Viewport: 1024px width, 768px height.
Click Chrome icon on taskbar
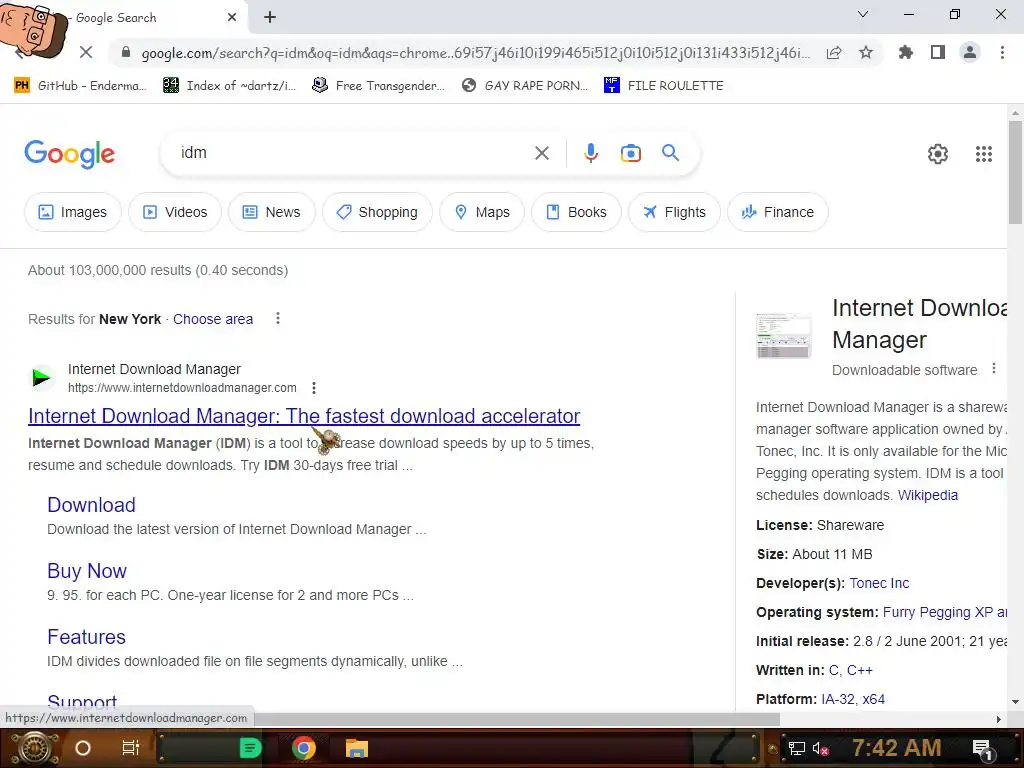303,748
